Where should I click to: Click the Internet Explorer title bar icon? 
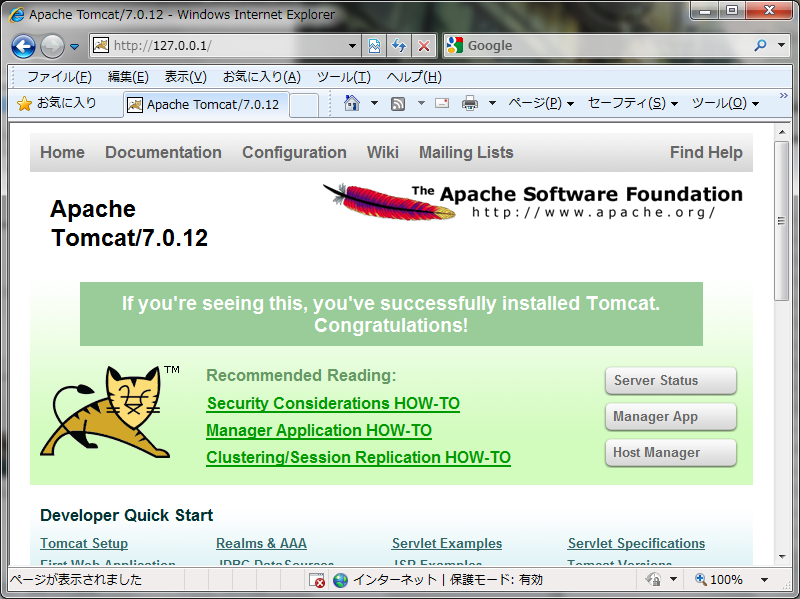coord(17,14)
